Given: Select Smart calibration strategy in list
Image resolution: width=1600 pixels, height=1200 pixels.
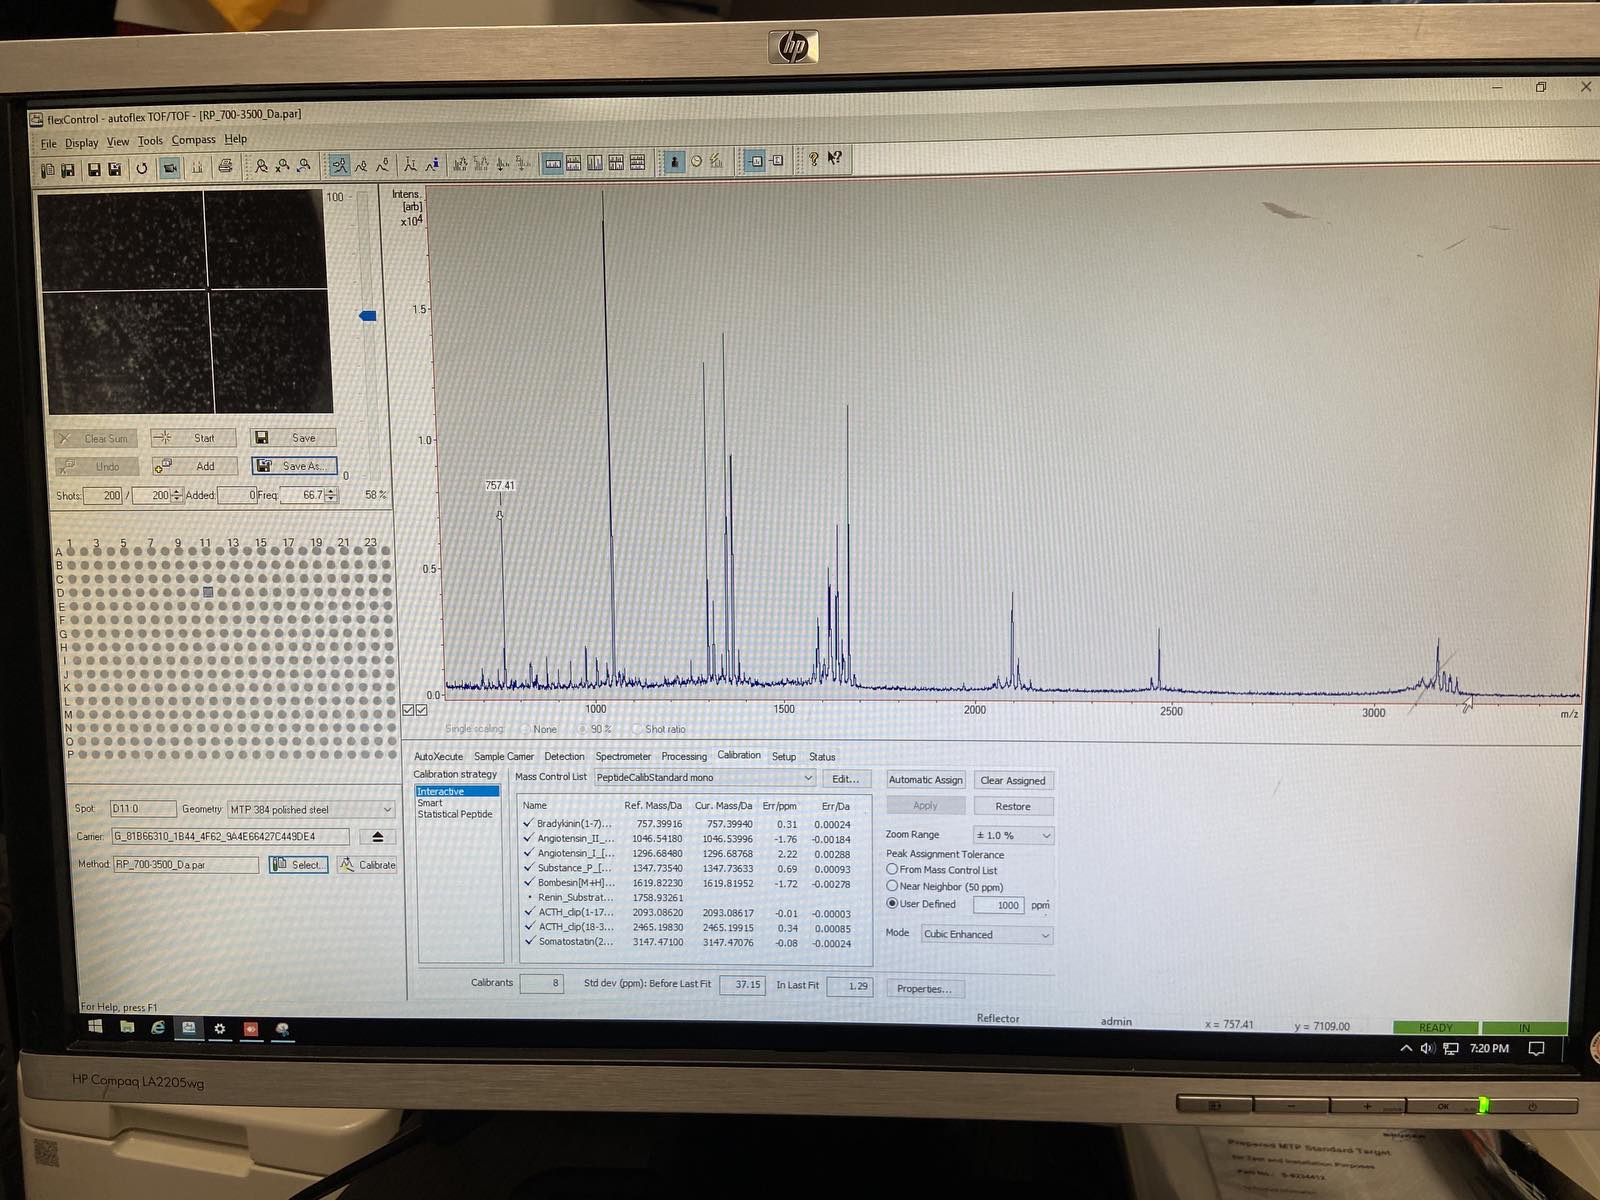Looking at the screenshot, I should coord(430,803).
